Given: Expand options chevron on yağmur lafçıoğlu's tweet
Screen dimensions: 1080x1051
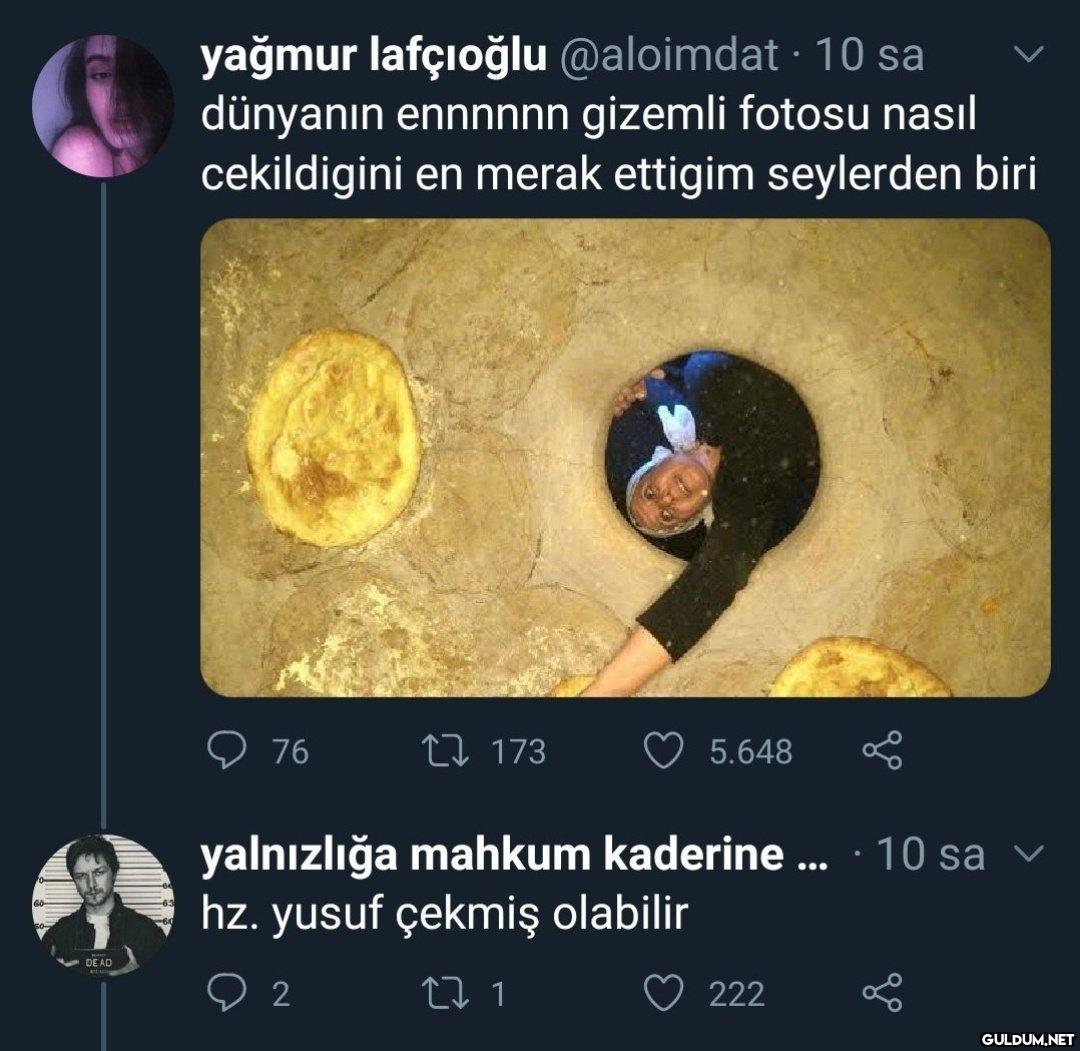Looking at the screenshot, I should tap(1029, 55).
